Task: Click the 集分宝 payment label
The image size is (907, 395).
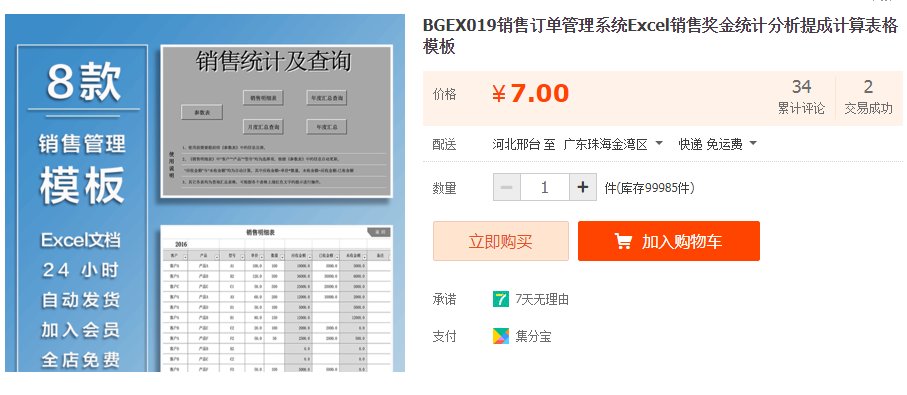Action: (533, 337)
